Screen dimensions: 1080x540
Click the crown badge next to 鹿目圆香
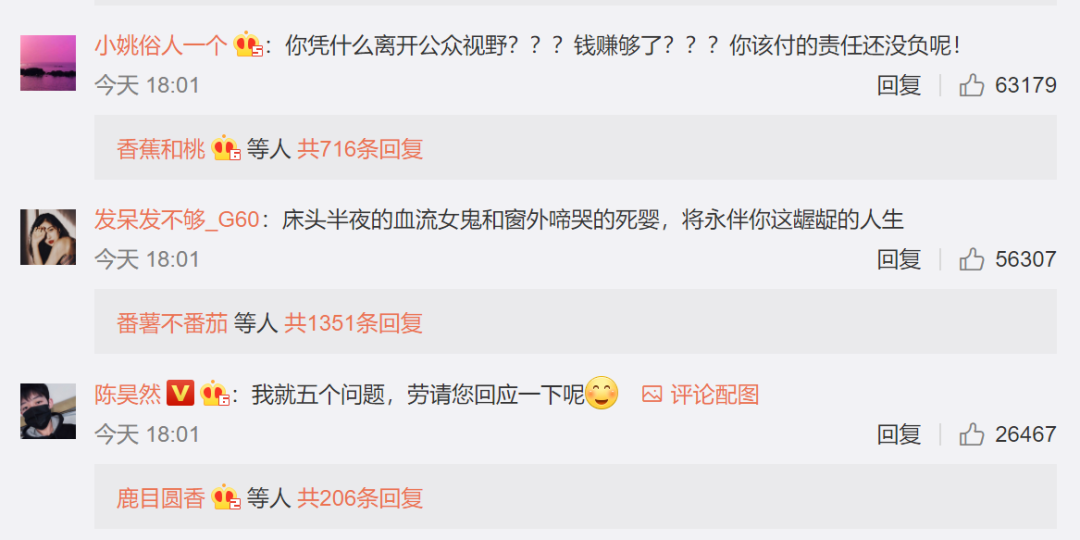point(225,497)
